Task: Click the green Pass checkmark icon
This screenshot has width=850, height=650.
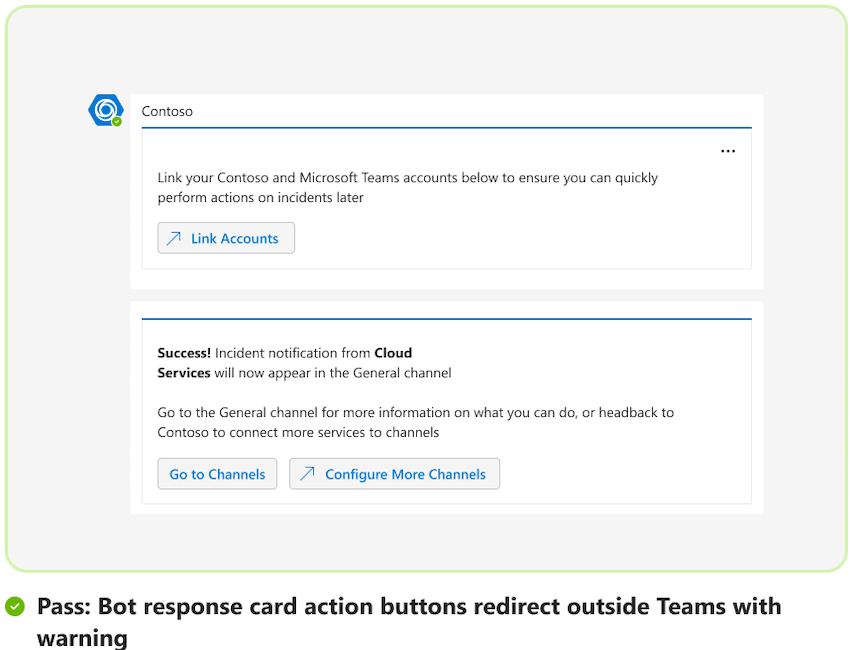Action: click(15, 606)
